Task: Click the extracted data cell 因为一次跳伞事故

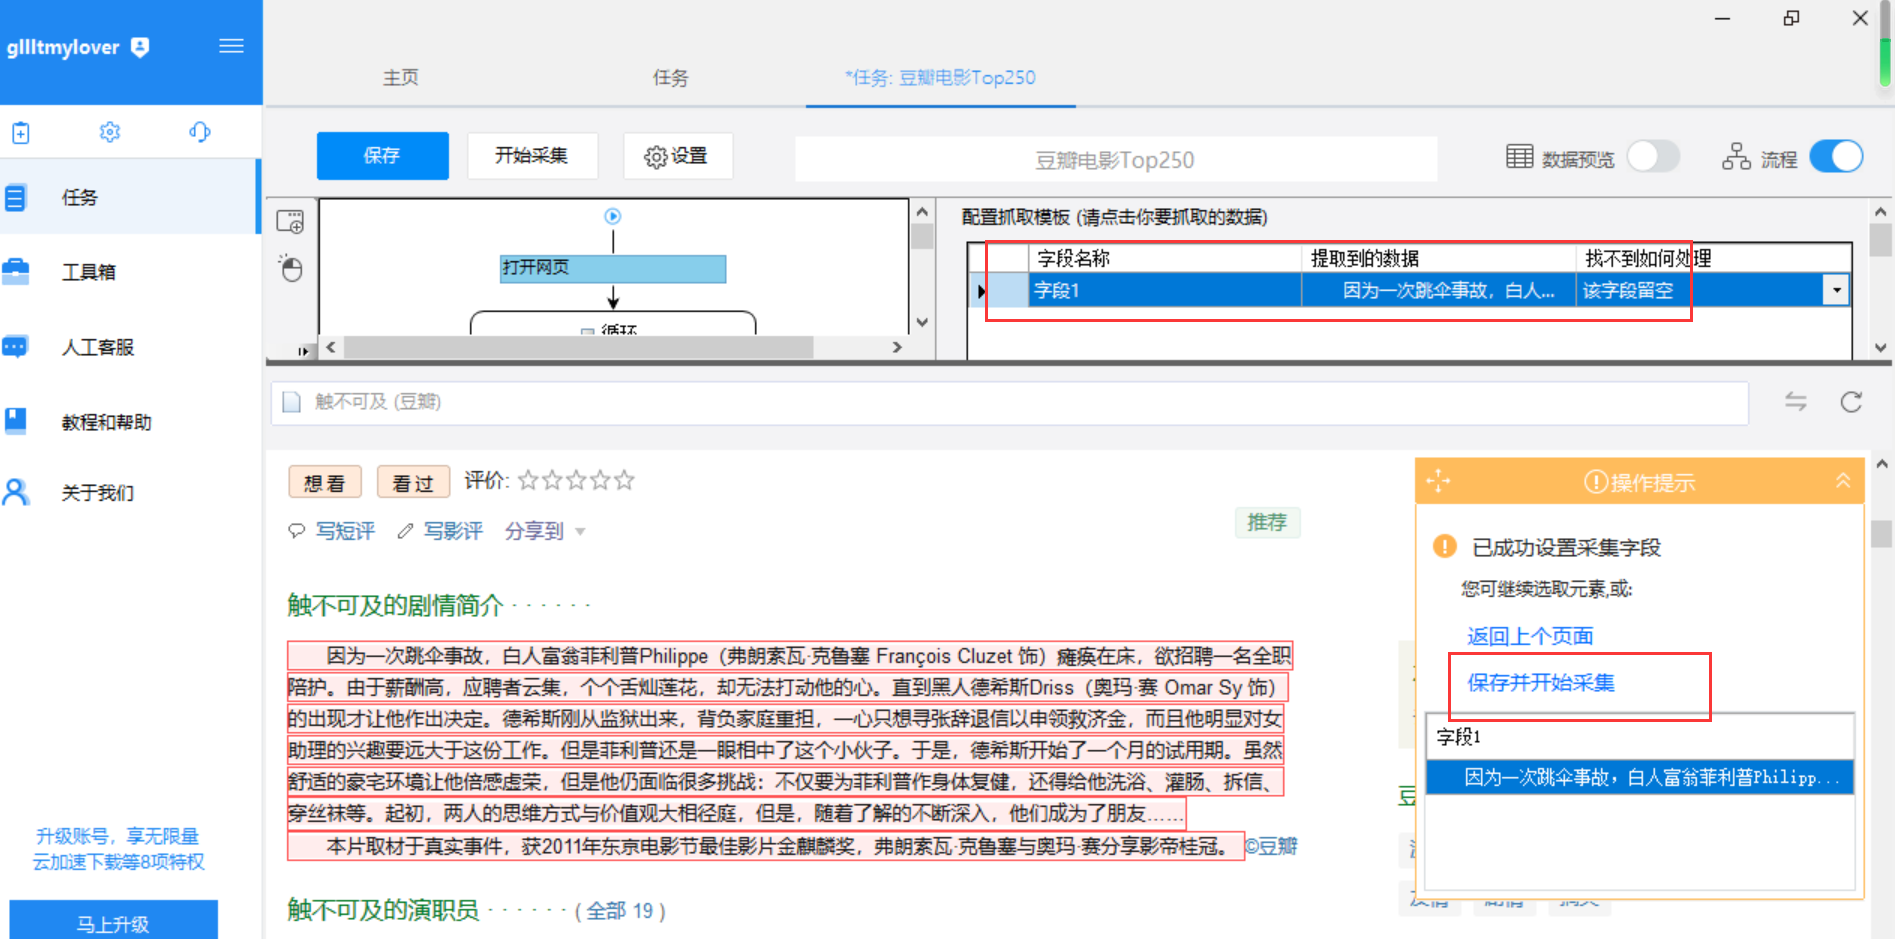Action: pyautogui.click(x=1439, y=290)
